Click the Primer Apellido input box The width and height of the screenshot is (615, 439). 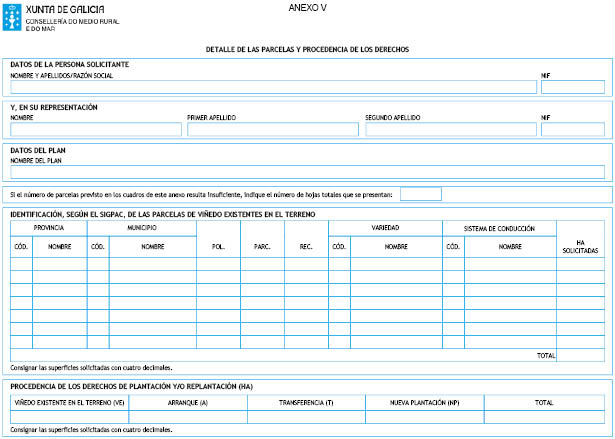272,129
